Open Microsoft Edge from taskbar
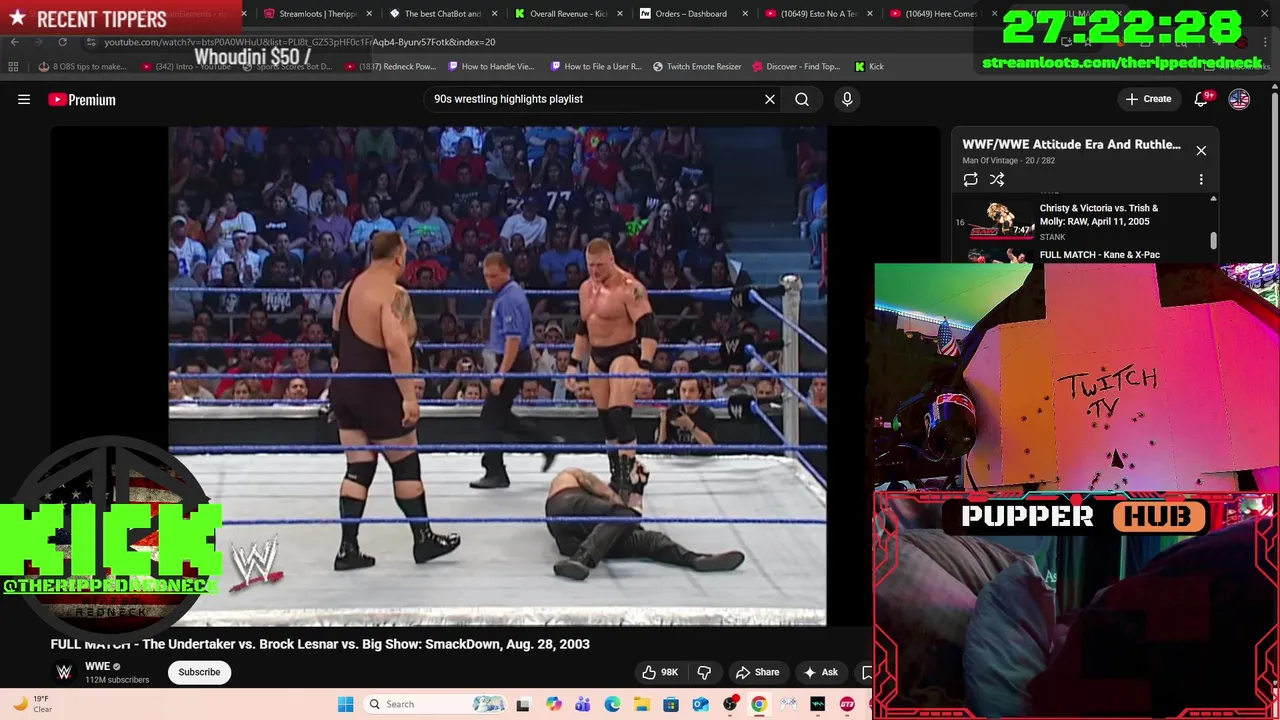This screenshot has height=720, width=1280. coord(612,704)
